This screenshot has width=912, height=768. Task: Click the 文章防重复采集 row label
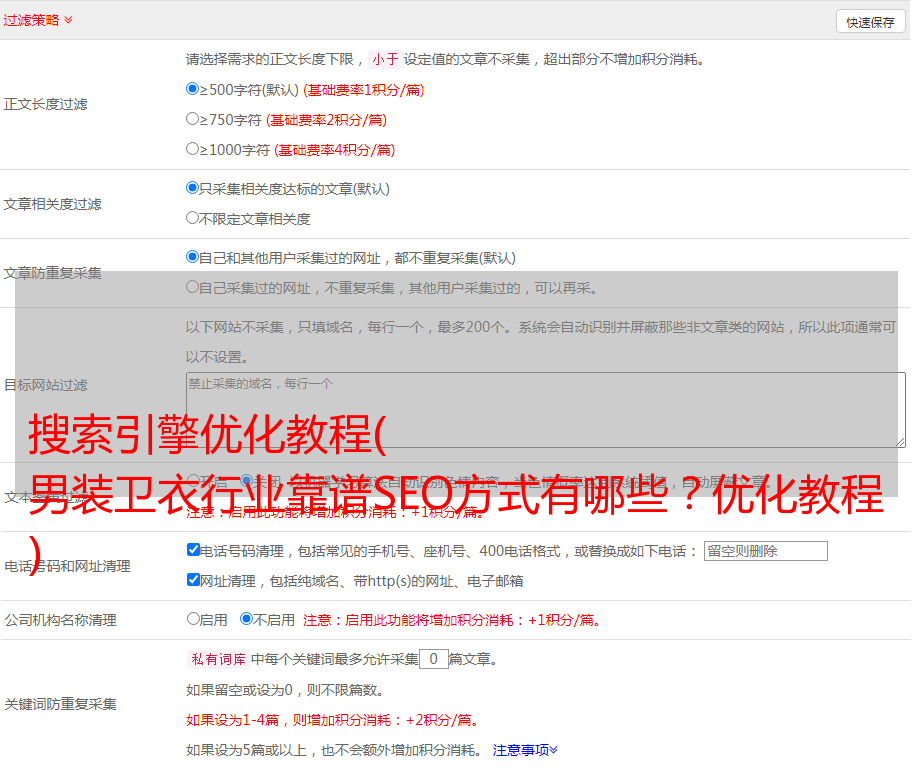(52, 273)
